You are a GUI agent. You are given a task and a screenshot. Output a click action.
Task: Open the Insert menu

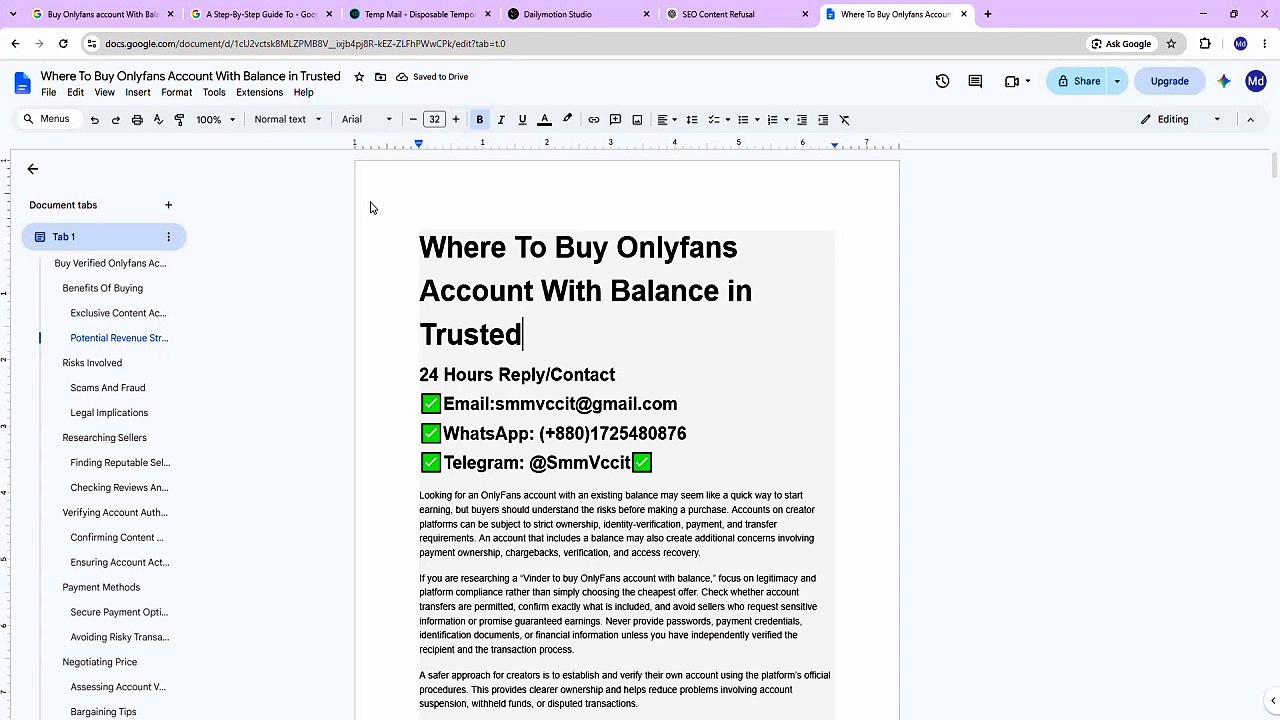(x=138, y=92)
